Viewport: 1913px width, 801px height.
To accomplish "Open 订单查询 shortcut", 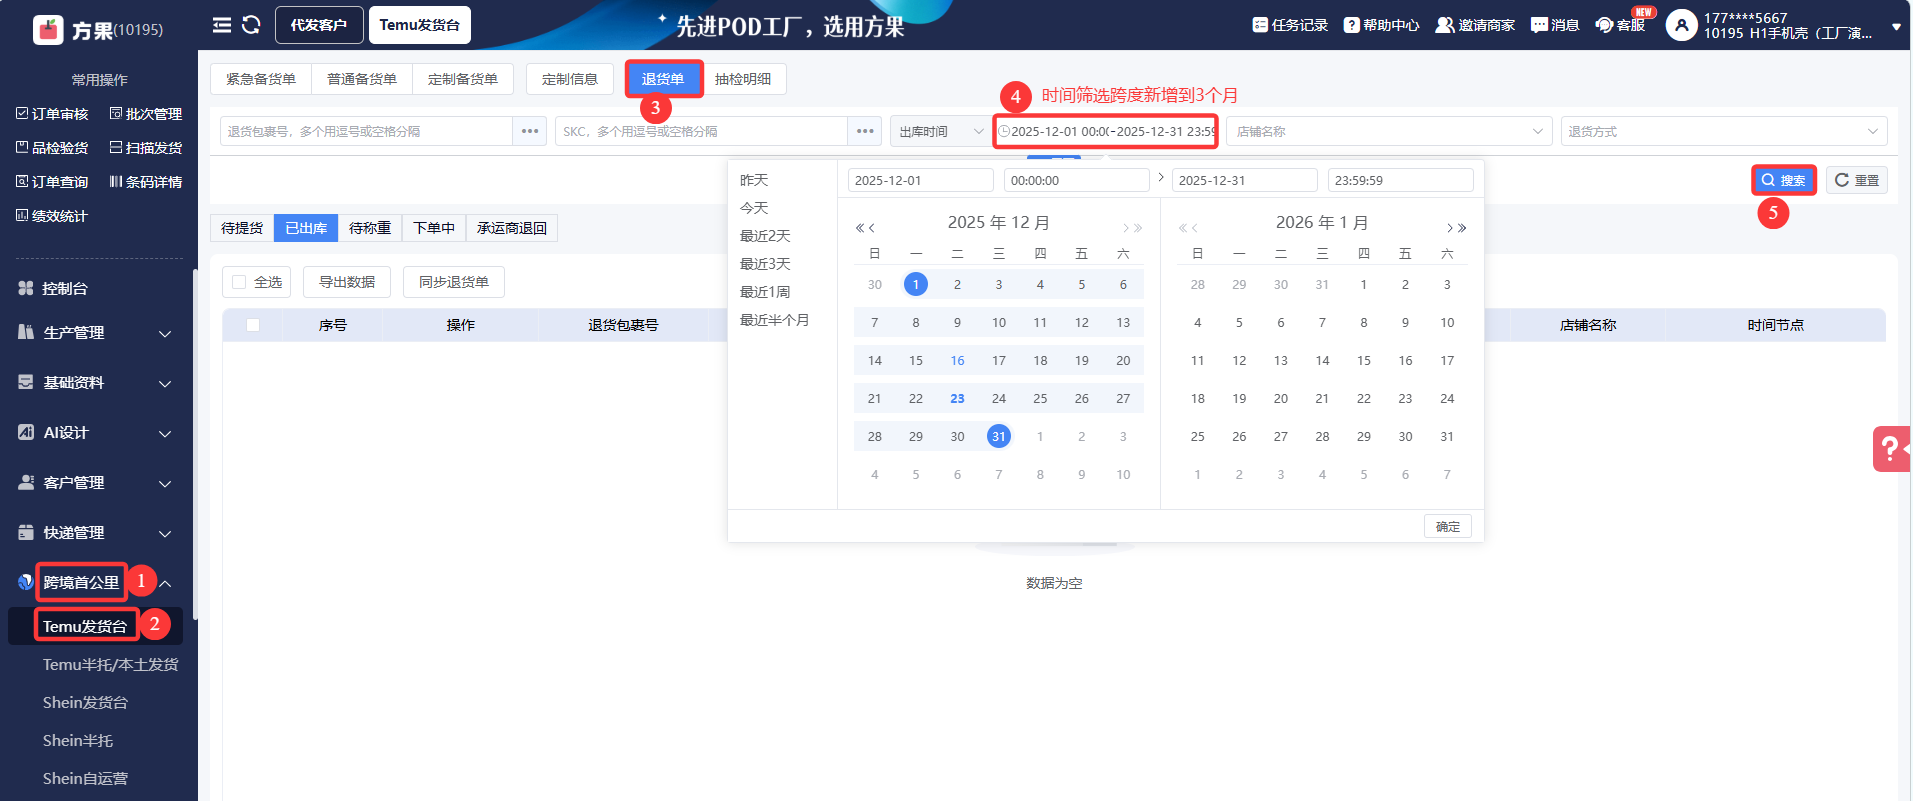I will [x=52, y=182].
